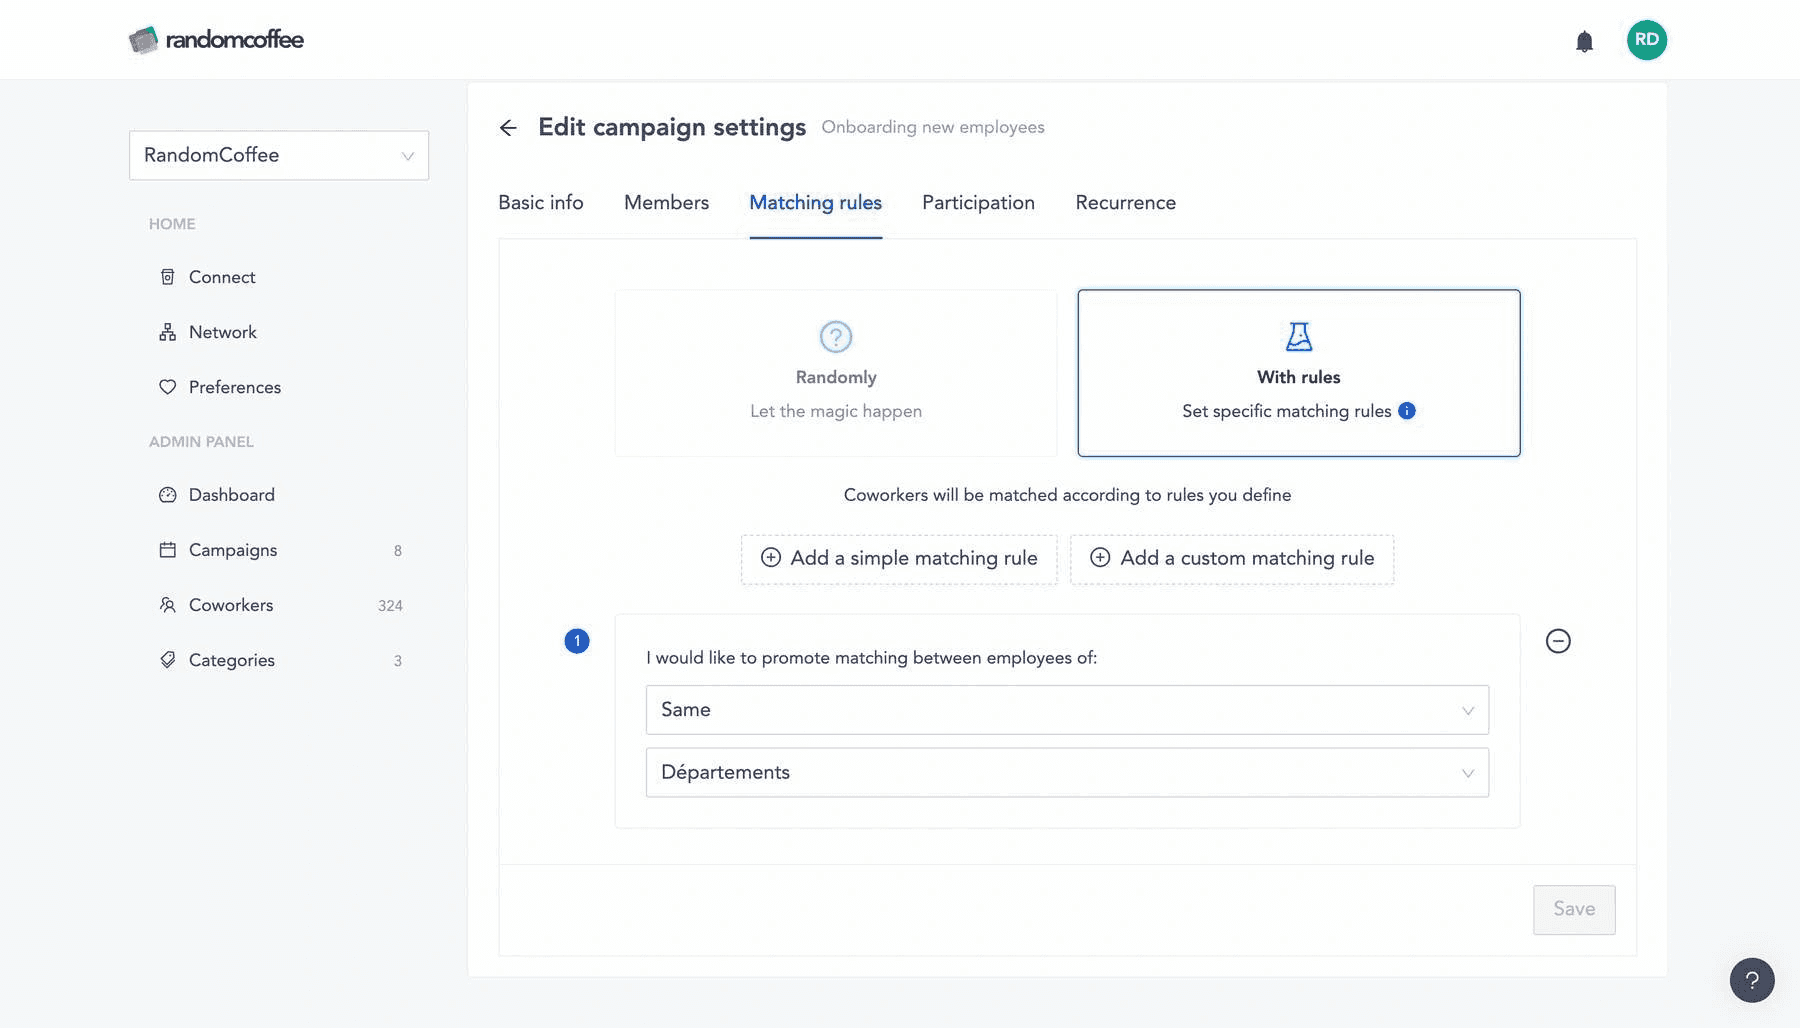Remove rule 1 with the minus icon
Viewport: 1800px width, 1028px height.
(1558, 641)
